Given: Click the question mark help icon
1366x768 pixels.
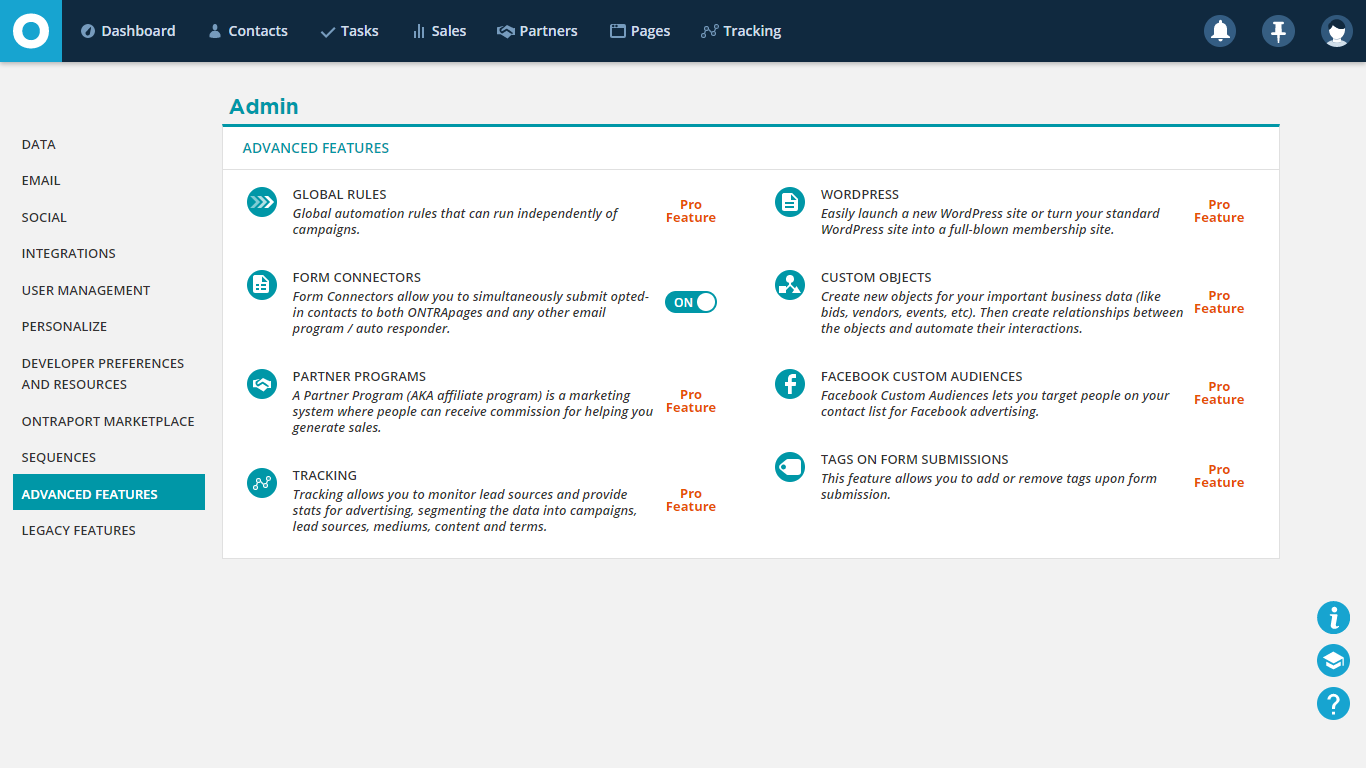Looking at the screenshot, I should pos(1333,704).
